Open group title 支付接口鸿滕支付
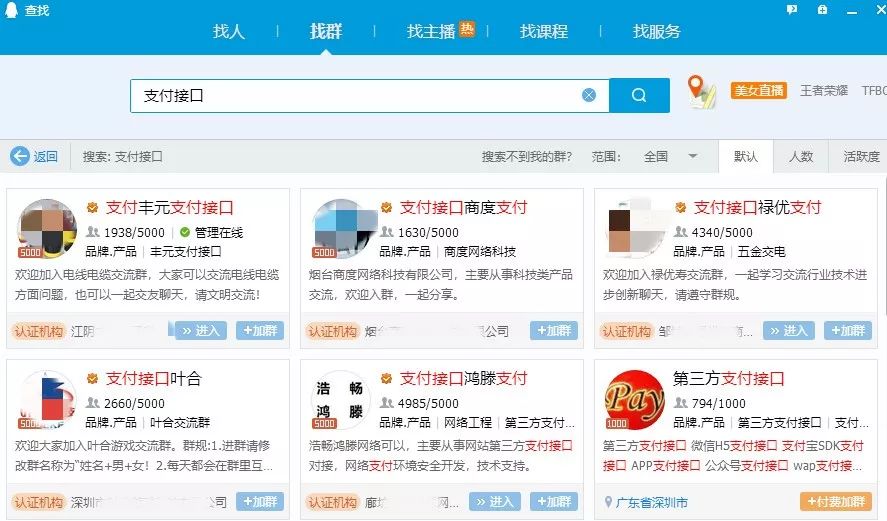Screen dimensions: 887x521 [x=463, y=378]
